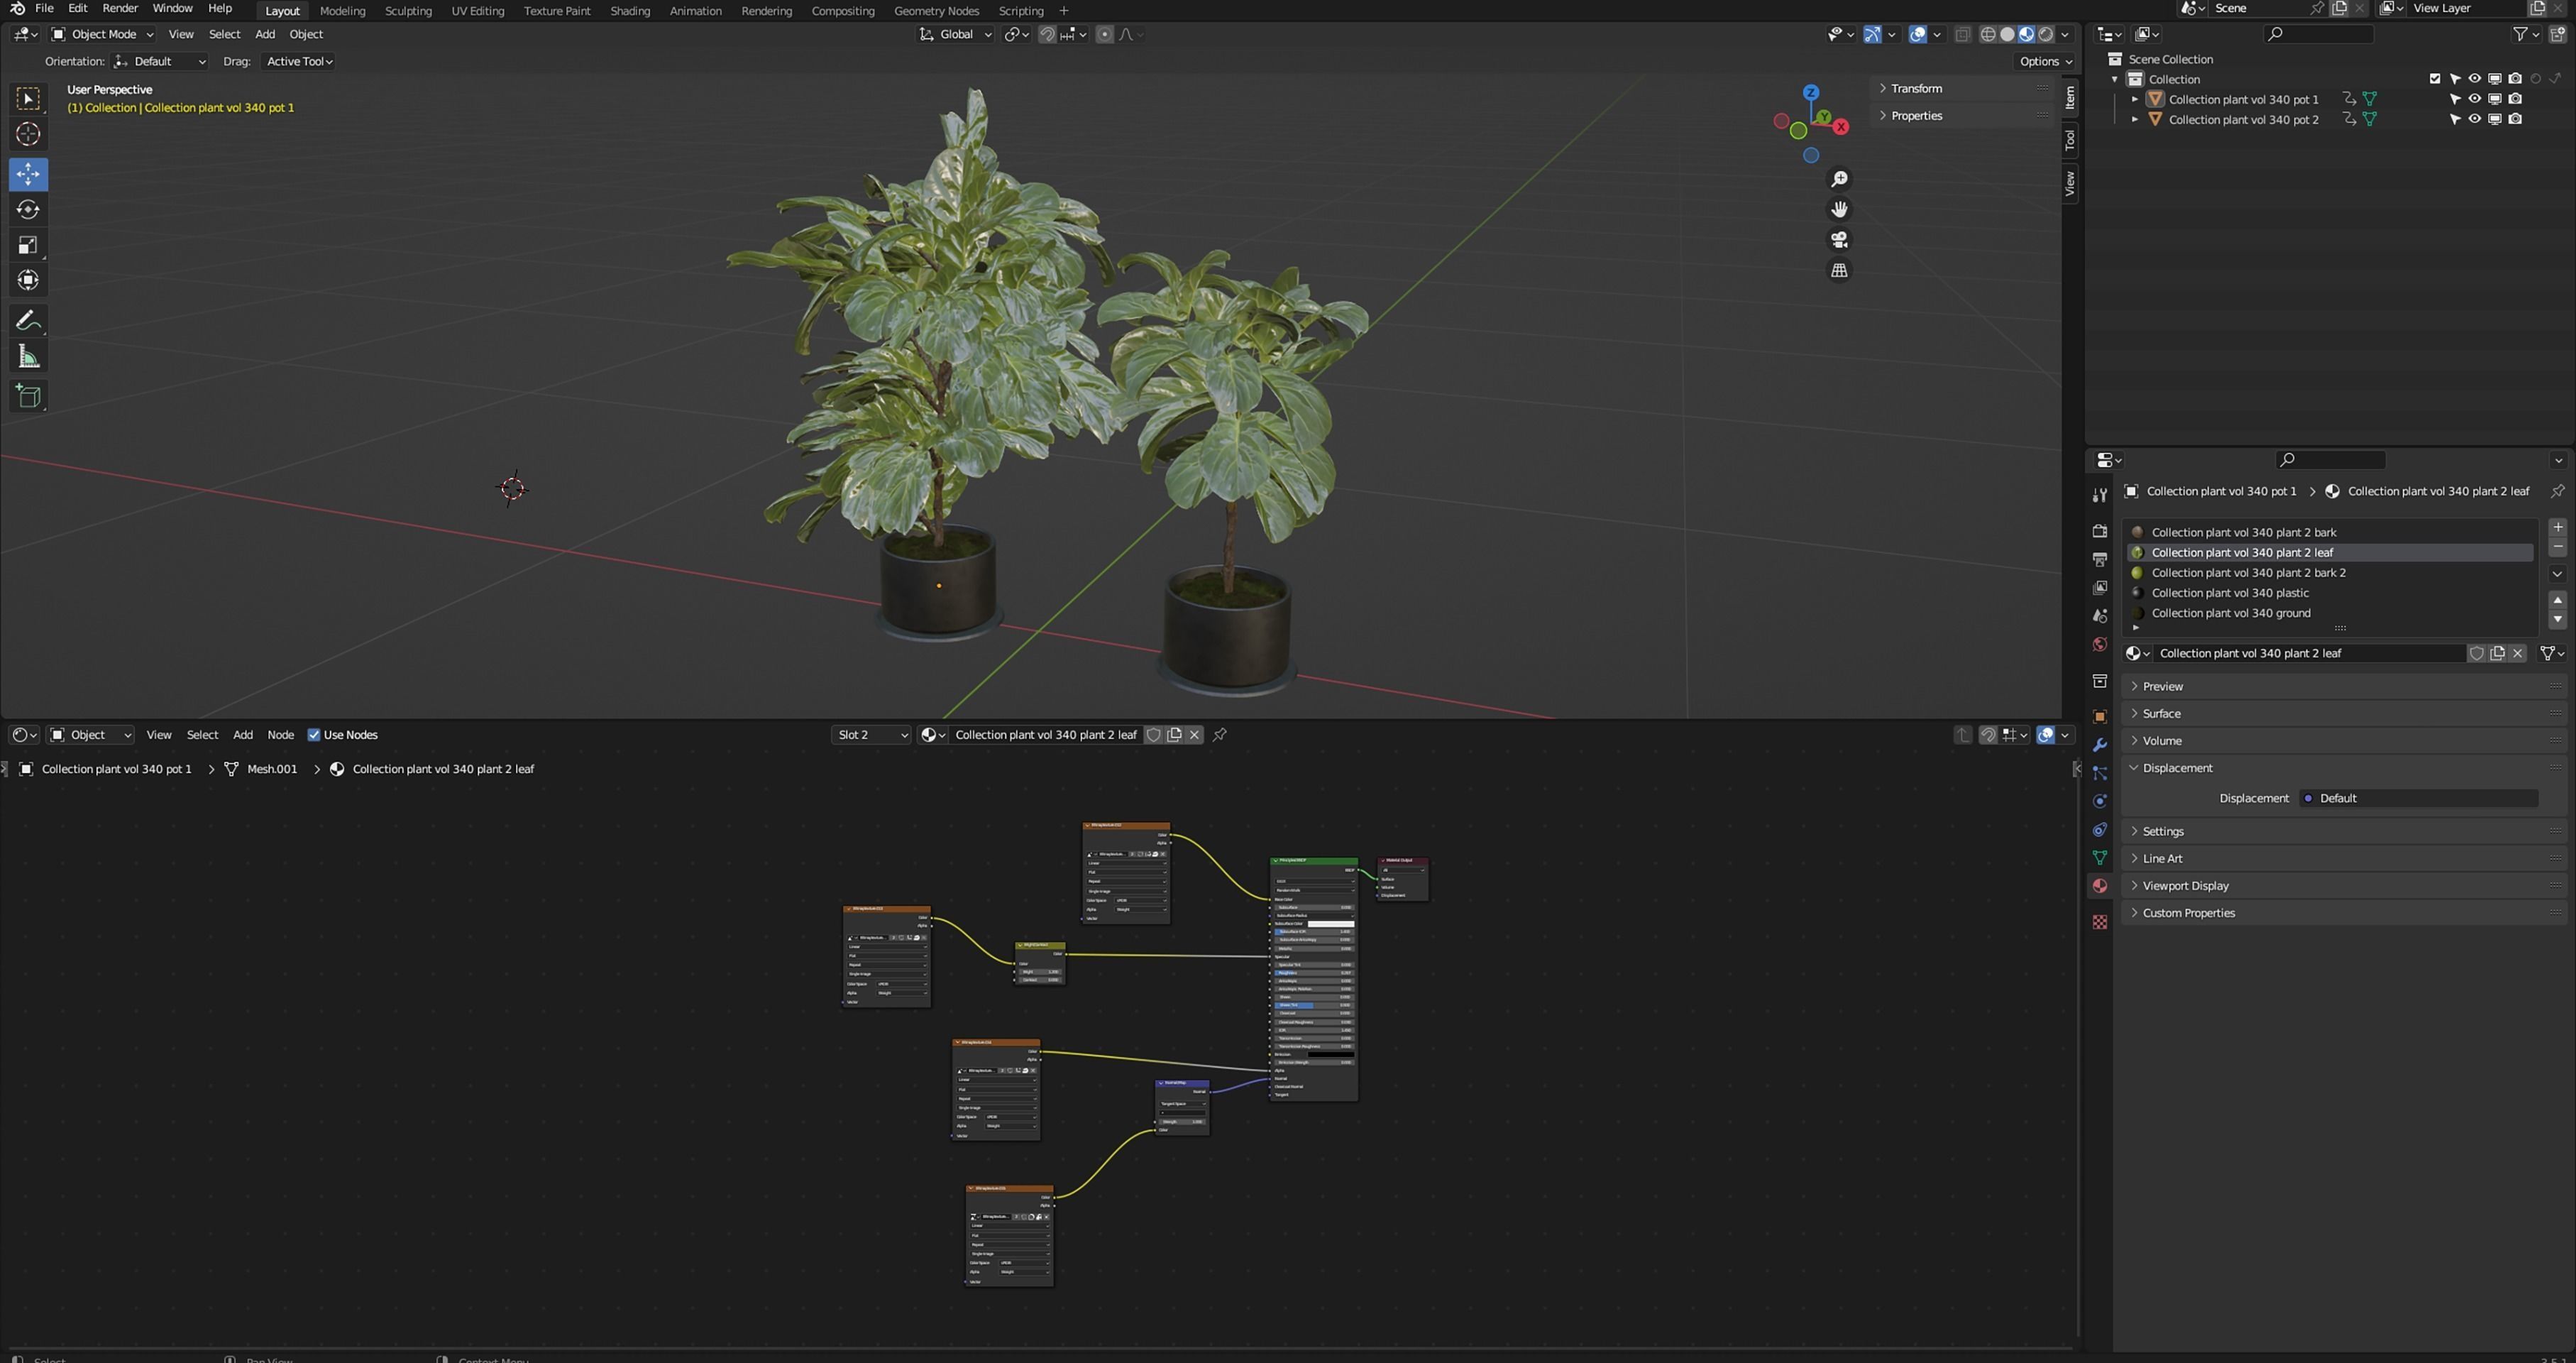Select the Move tool in the viewport toolbar
The height and width of the screenshot is (1363, 2576).
tap(28, 174)
